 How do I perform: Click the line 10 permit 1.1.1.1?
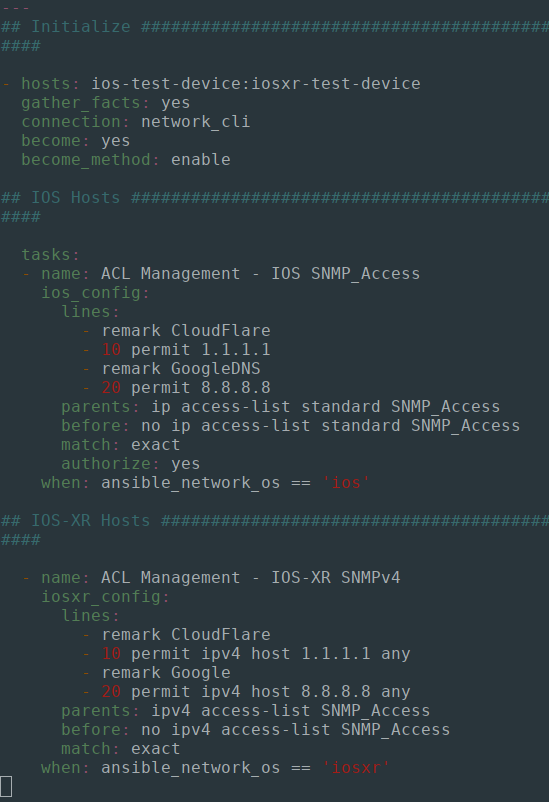(x=186, y=350)
